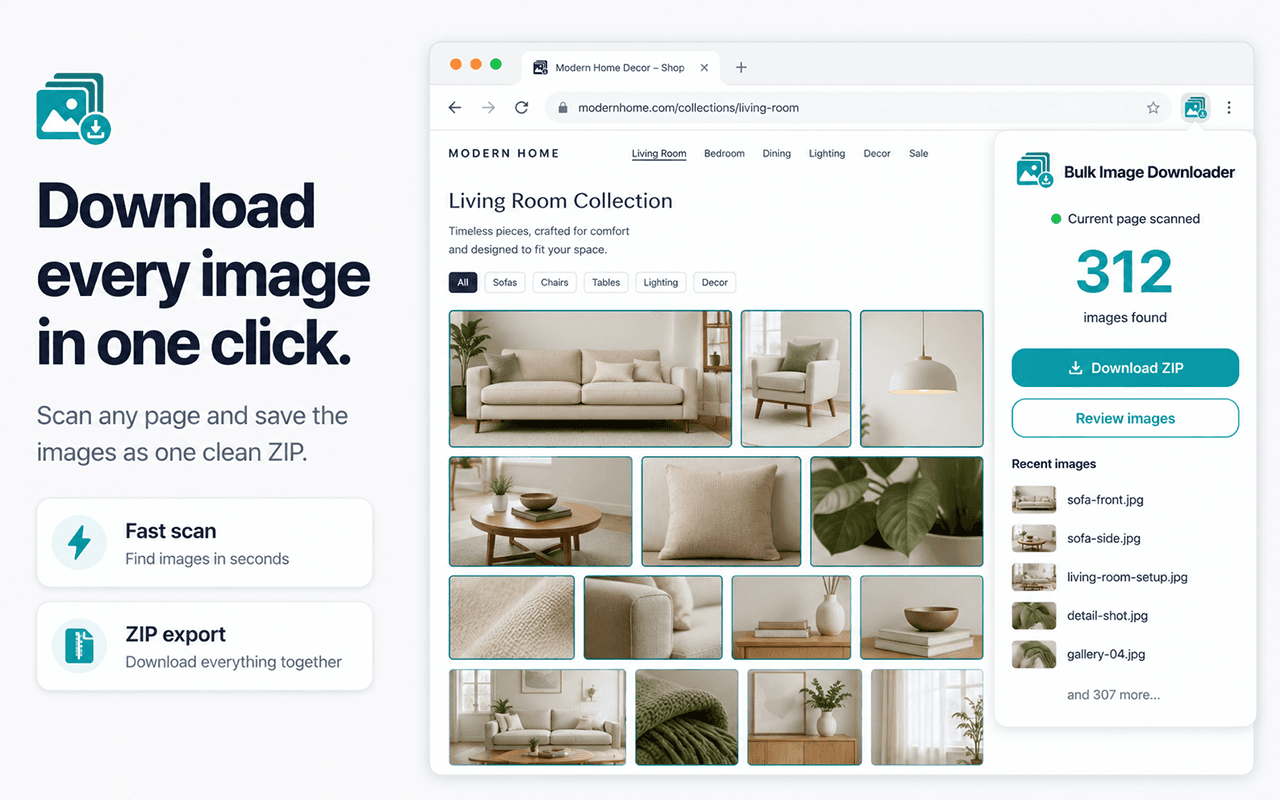The image size is (1280, 800).
Task: Open the Decor nav menu item
Action: point(877,154)
